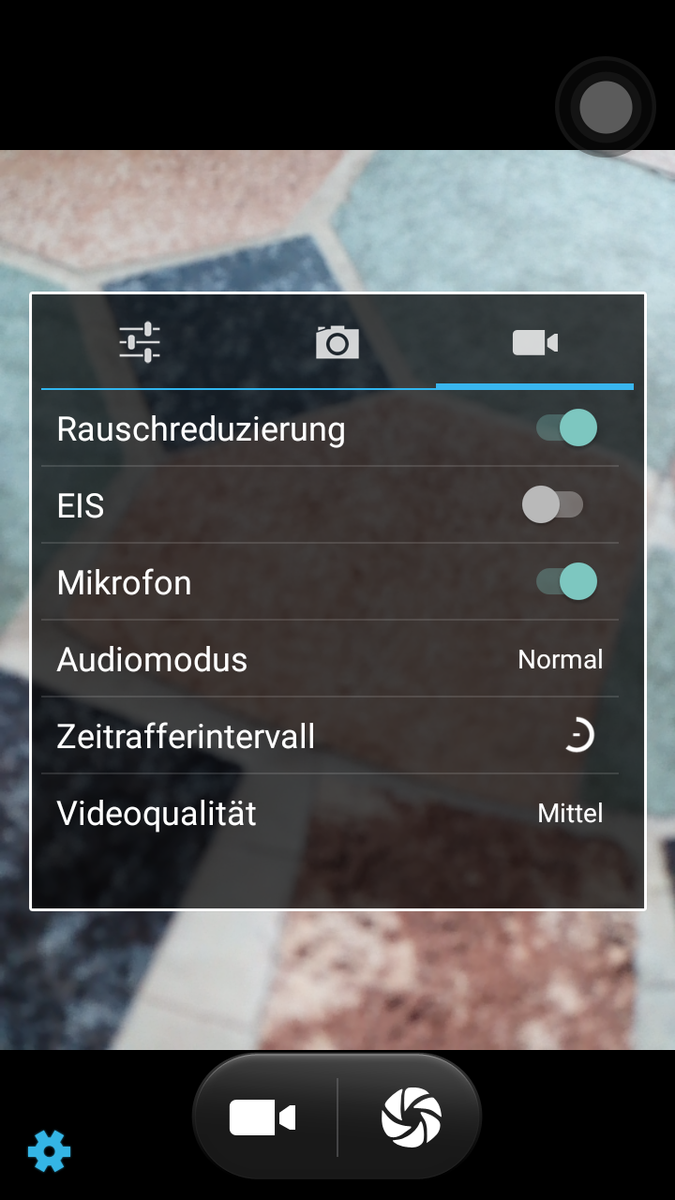Open the general settings sliders tab
Screen dimensions: 675x1200
(139, 342)
